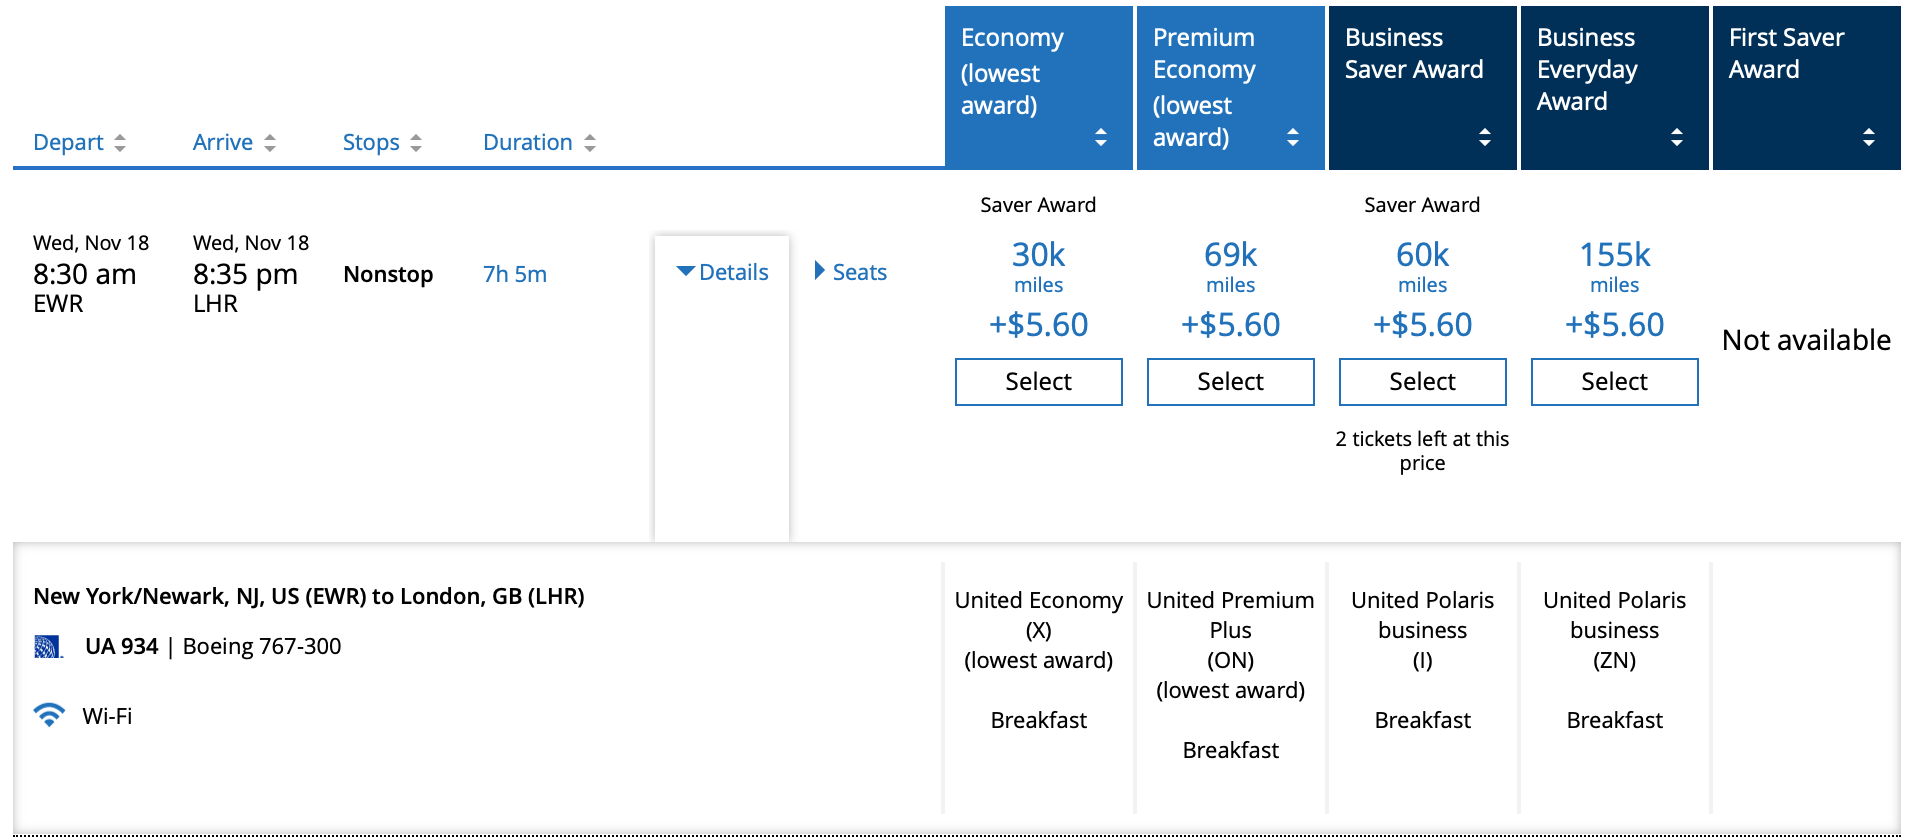The width and height of the screenshot is (1912, 840).
Task: Select the 60k miles Business Saver fare
Action: pos(1423,382)
